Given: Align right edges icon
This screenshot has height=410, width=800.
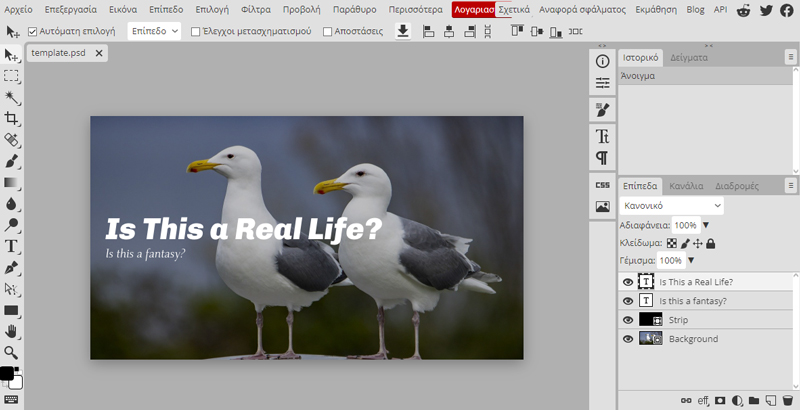Looking at the screenshot, I should click(x=469, y=31).
